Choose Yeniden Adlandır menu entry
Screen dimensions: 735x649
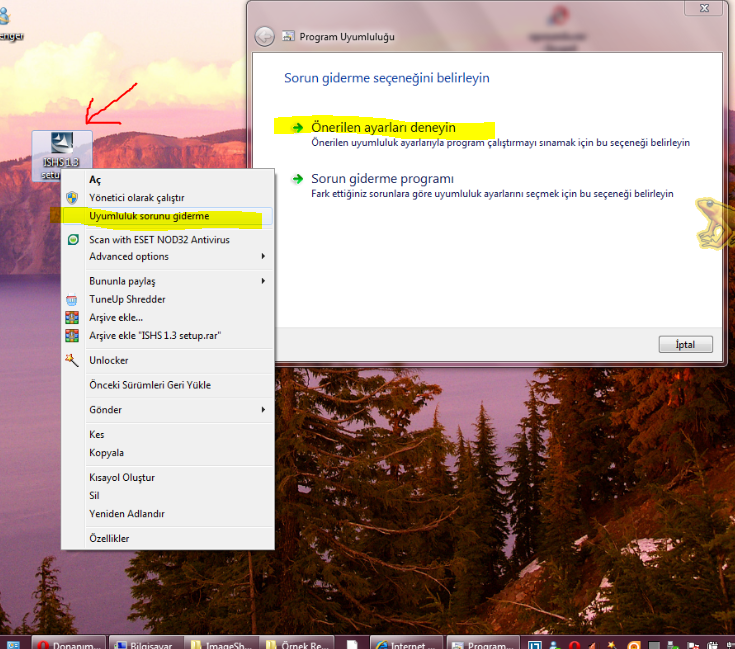127,514
